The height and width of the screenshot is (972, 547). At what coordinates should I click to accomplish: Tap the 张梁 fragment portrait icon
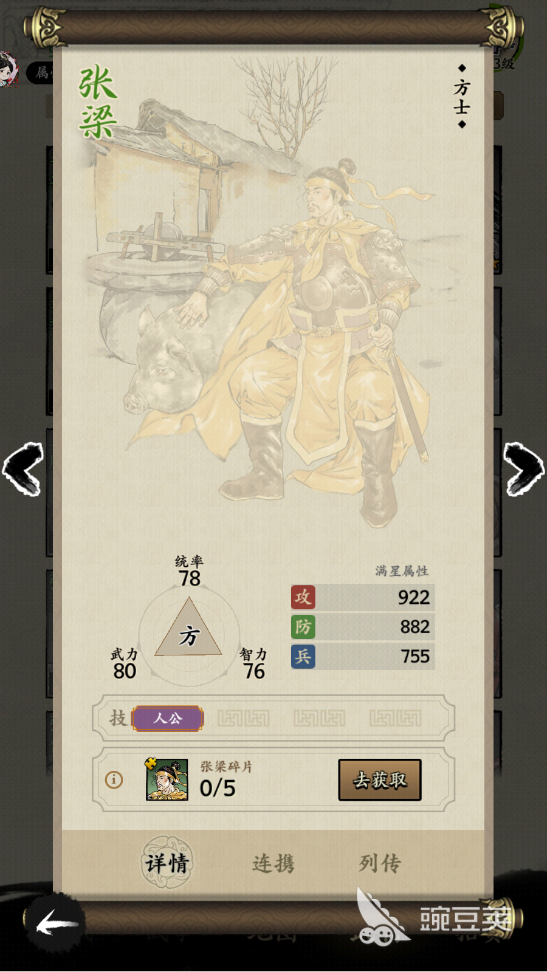pos(167,780)
